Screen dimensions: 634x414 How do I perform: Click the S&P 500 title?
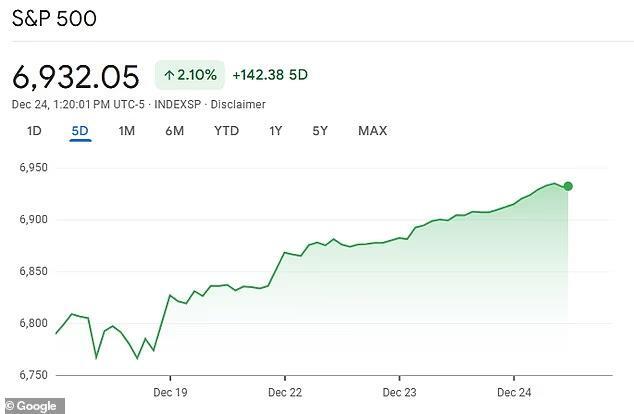coord(55,20)
